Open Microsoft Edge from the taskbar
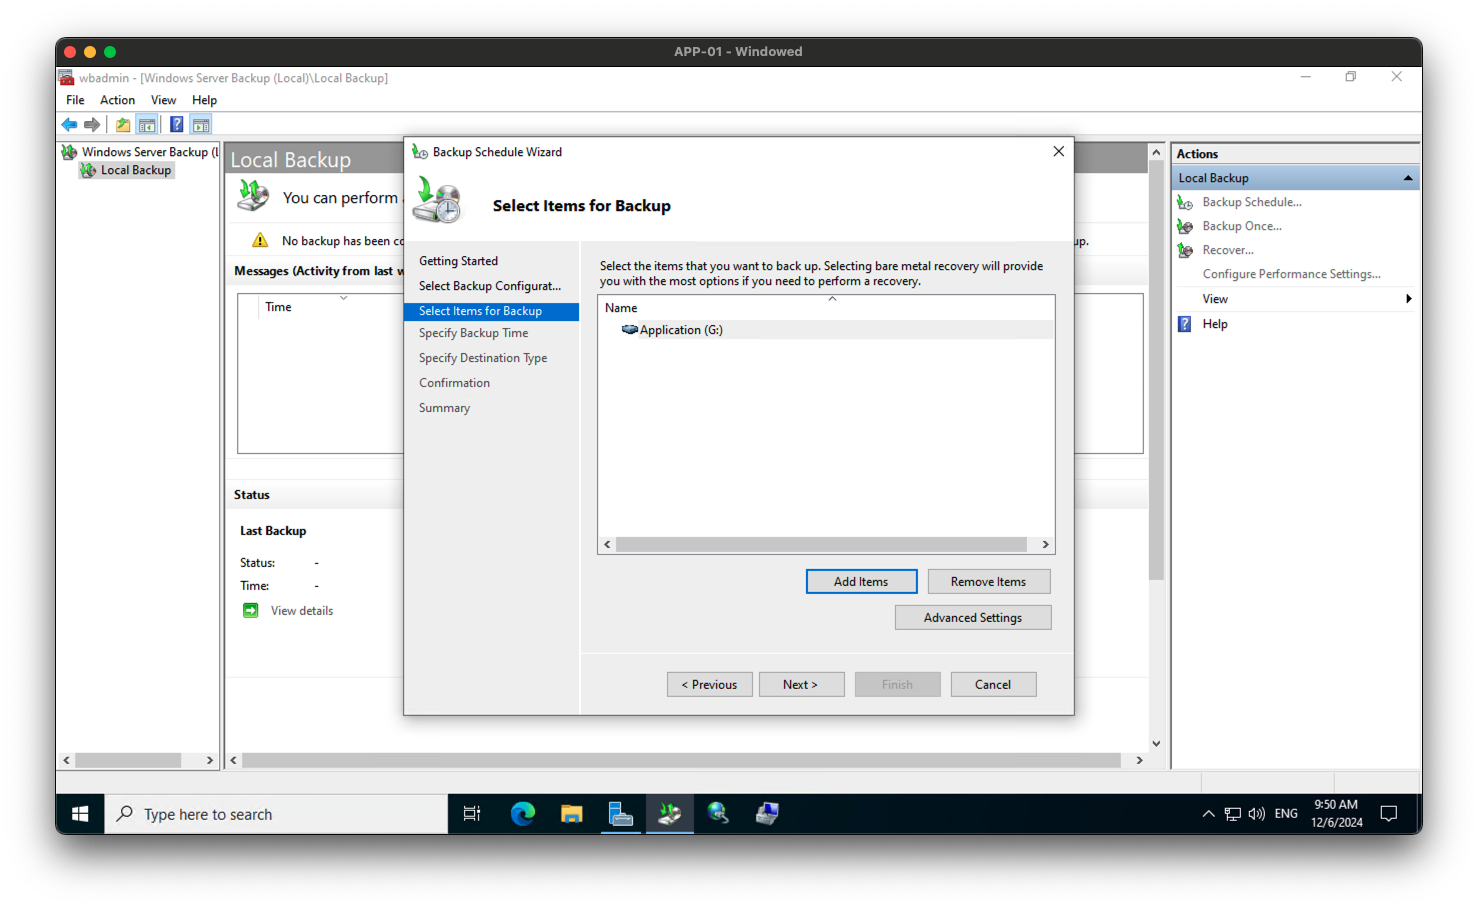The width and height of the screenshot is (1478, 908). [522, 813]
